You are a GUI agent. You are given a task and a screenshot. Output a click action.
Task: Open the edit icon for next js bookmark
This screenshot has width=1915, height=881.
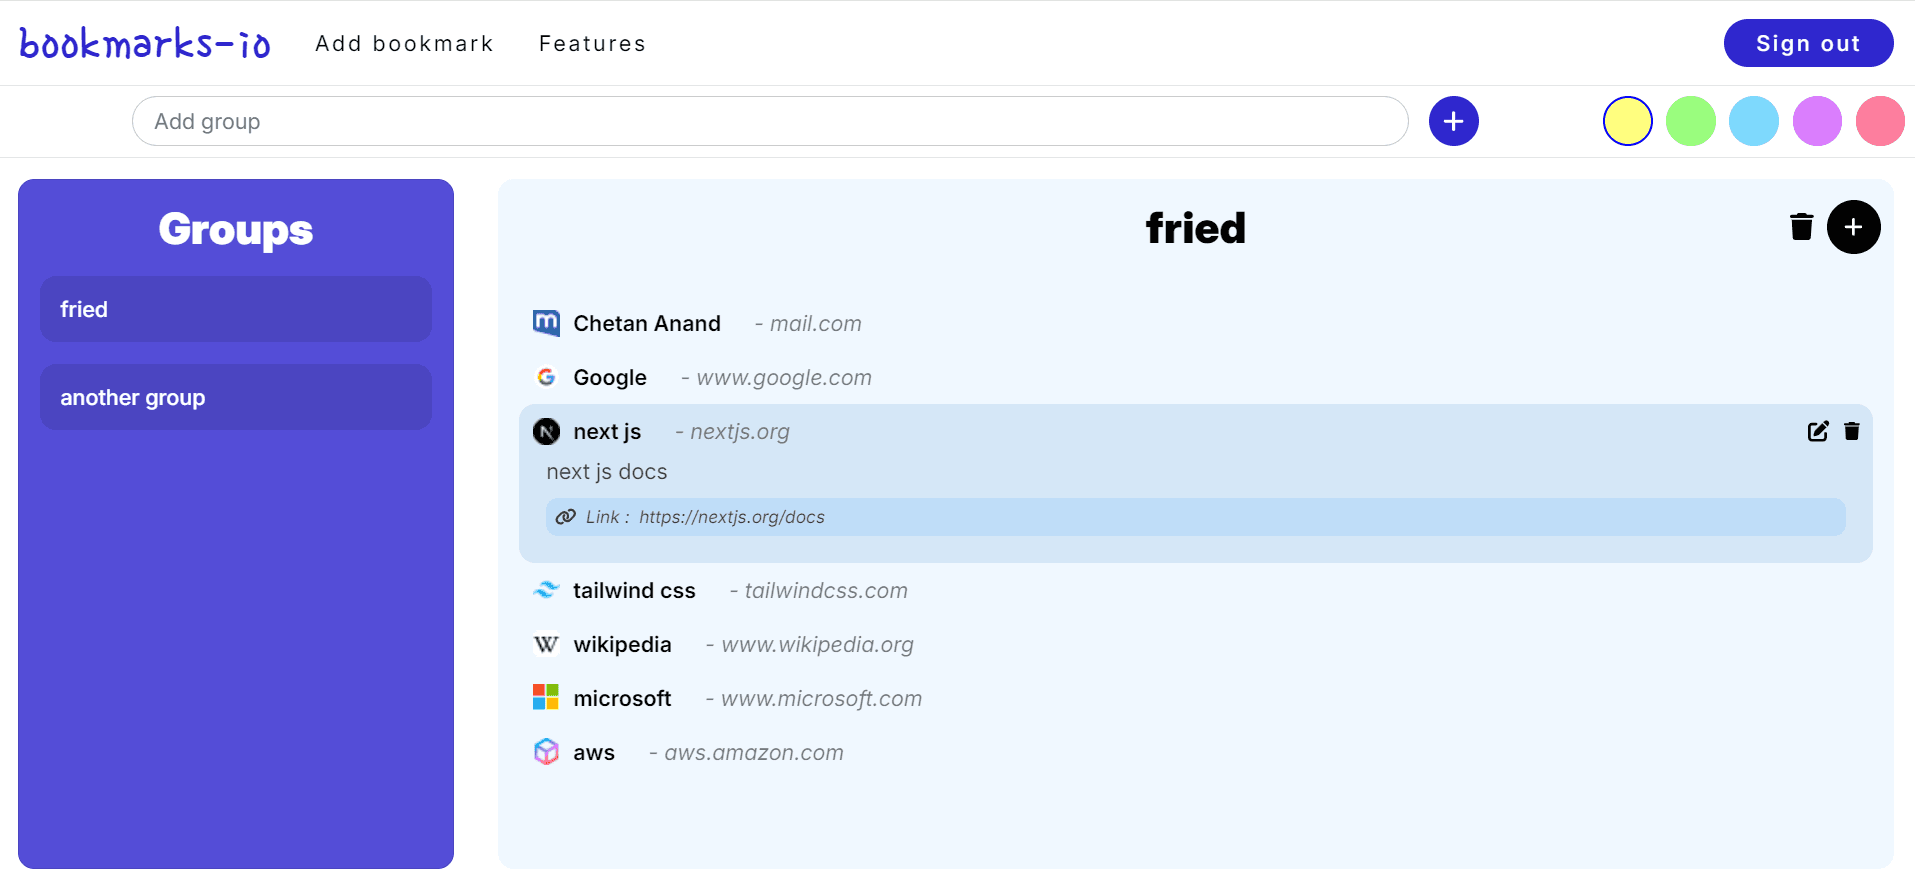tap(1817, 431)
